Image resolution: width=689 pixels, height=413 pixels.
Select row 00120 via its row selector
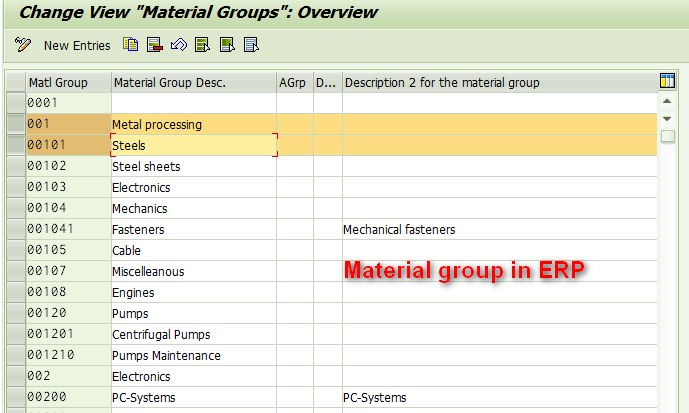[x=16, y=313]
